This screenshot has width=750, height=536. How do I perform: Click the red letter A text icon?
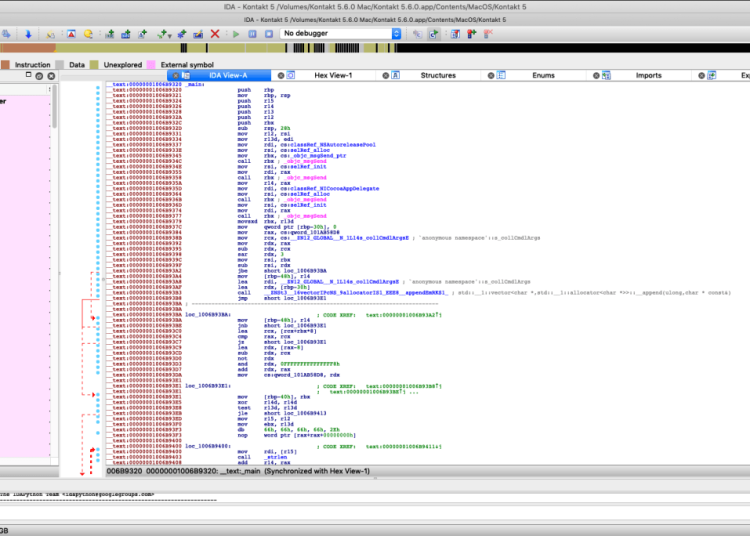coord(72,34)
